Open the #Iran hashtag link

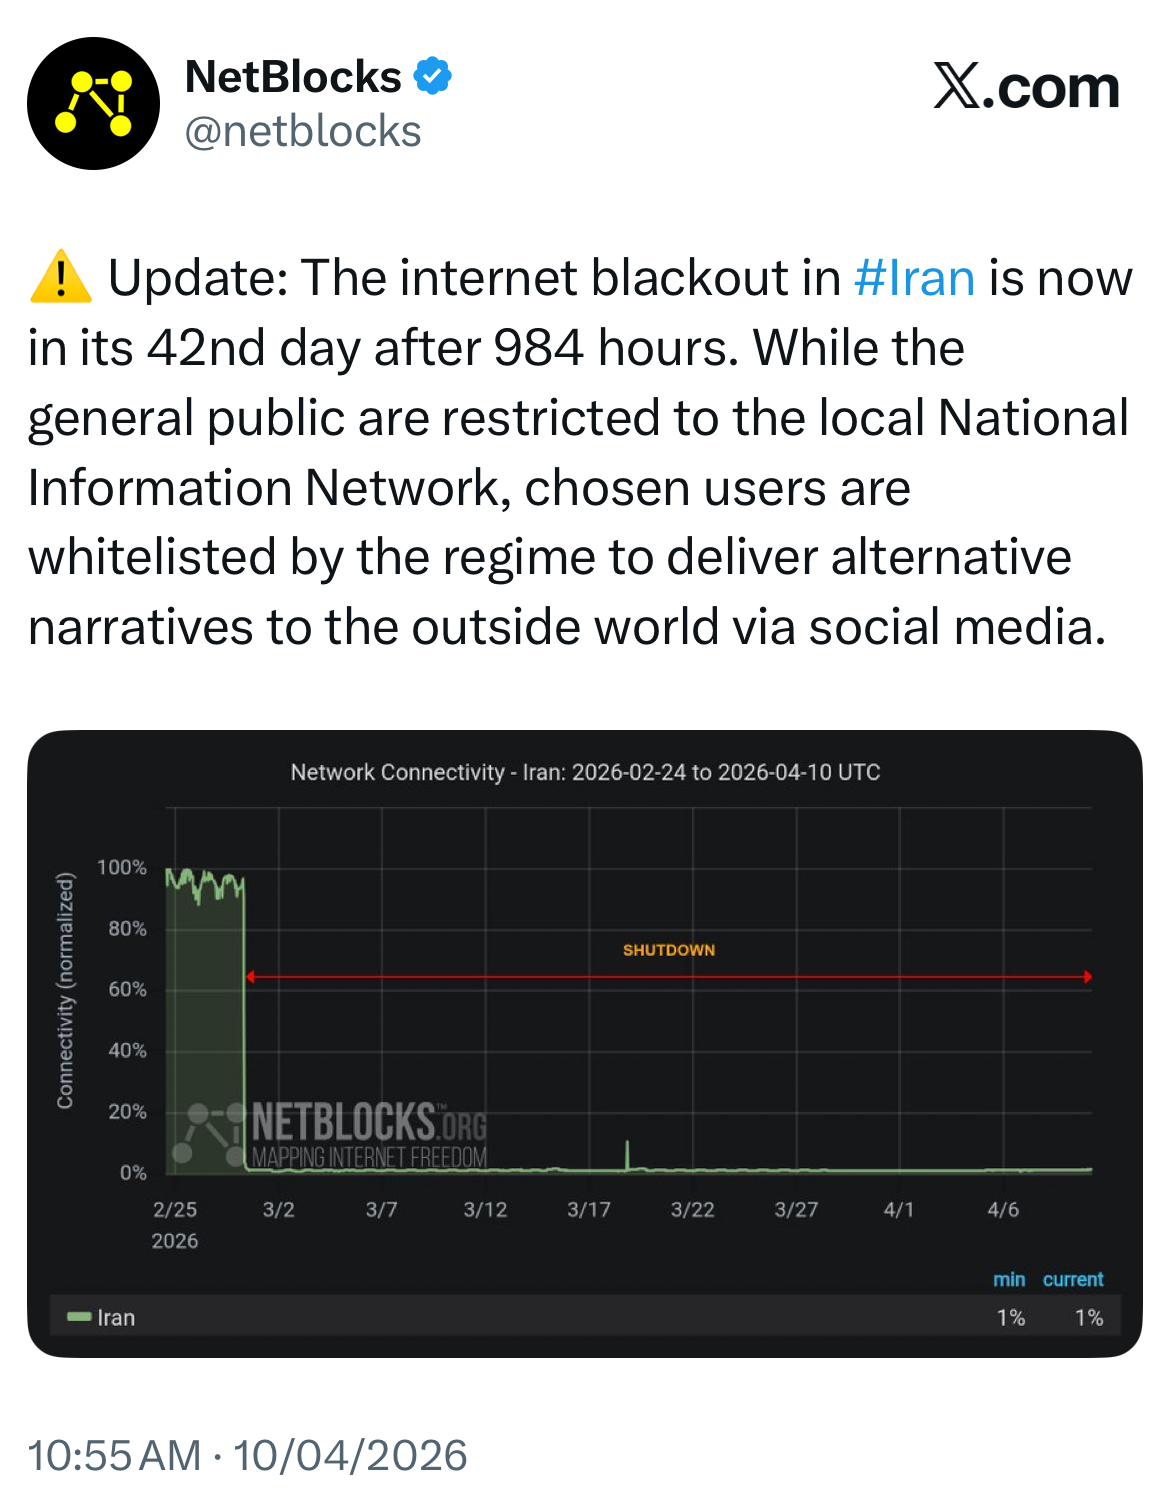[914, 278]
